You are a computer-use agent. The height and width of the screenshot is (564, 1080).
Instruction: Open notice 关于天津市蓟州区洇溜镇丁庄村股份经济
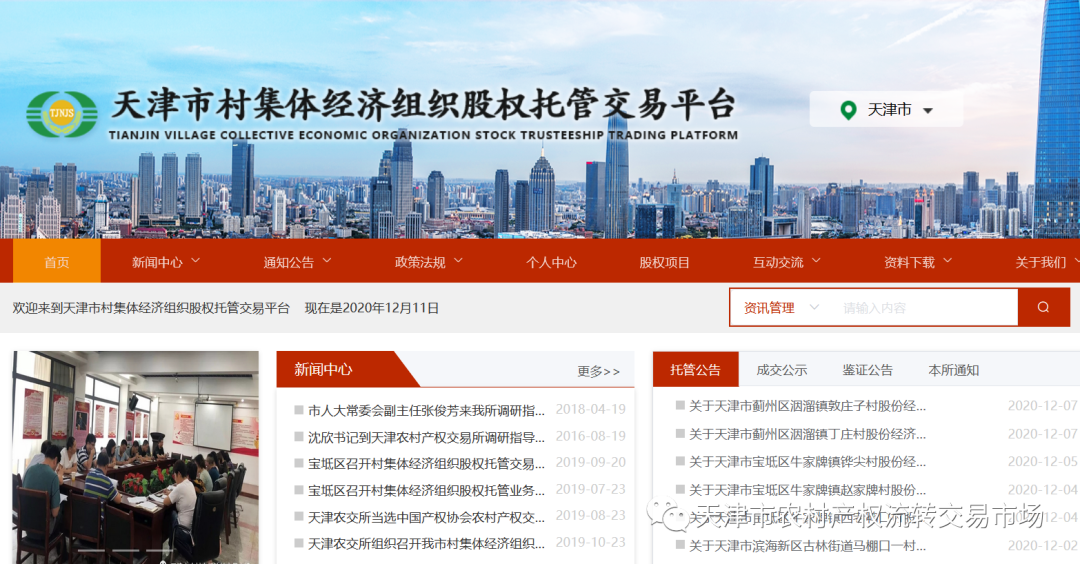[x=807, y=434]
